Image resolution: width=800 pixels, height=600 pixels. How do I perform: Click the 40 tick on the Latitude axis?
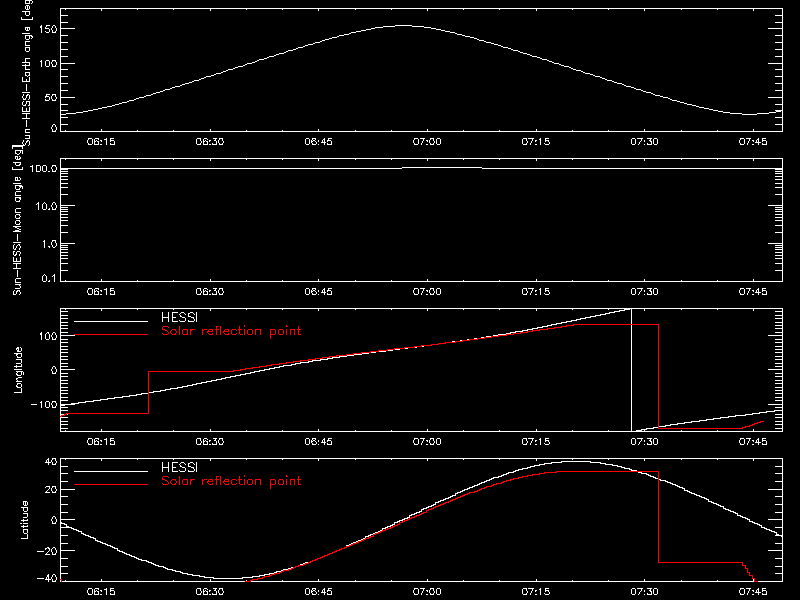(51, 462)
